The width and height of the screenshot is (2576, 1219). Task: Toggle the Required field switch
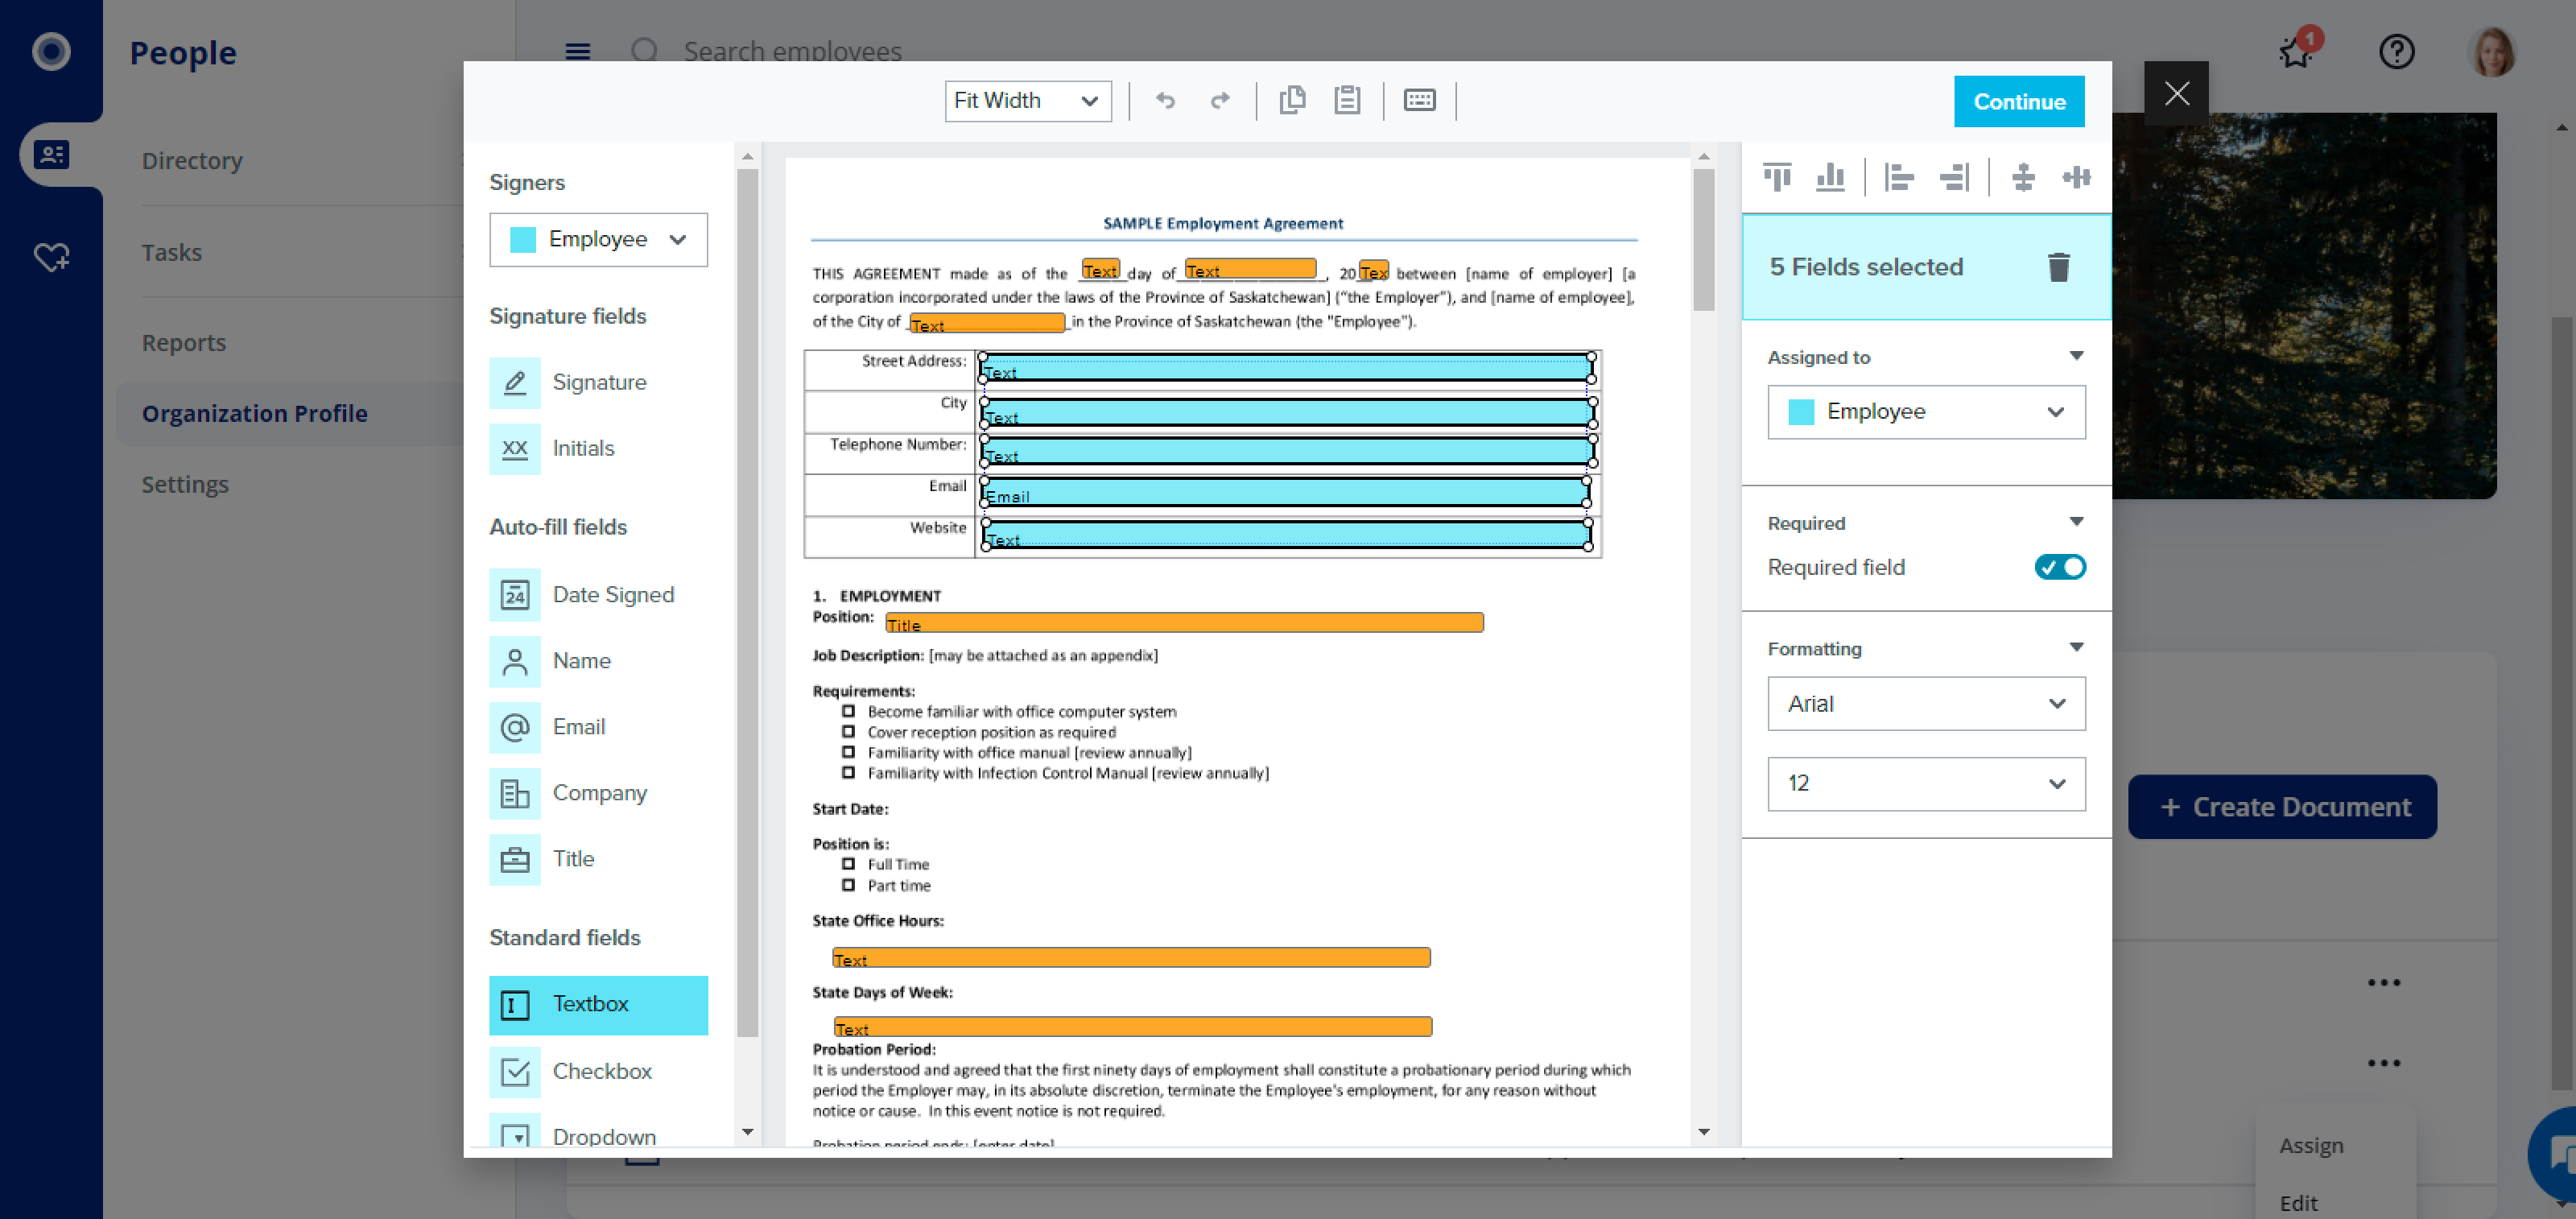[2059, 567]
